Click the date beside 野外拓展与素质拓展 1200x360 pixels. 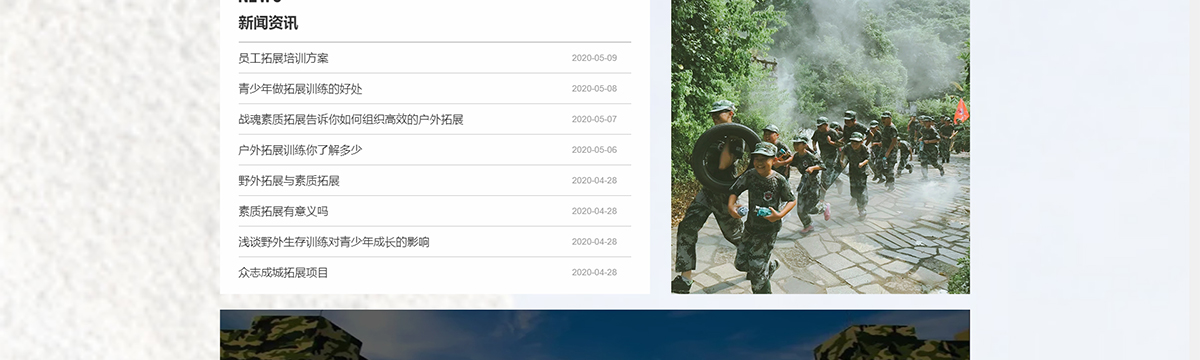click(594, 181)
